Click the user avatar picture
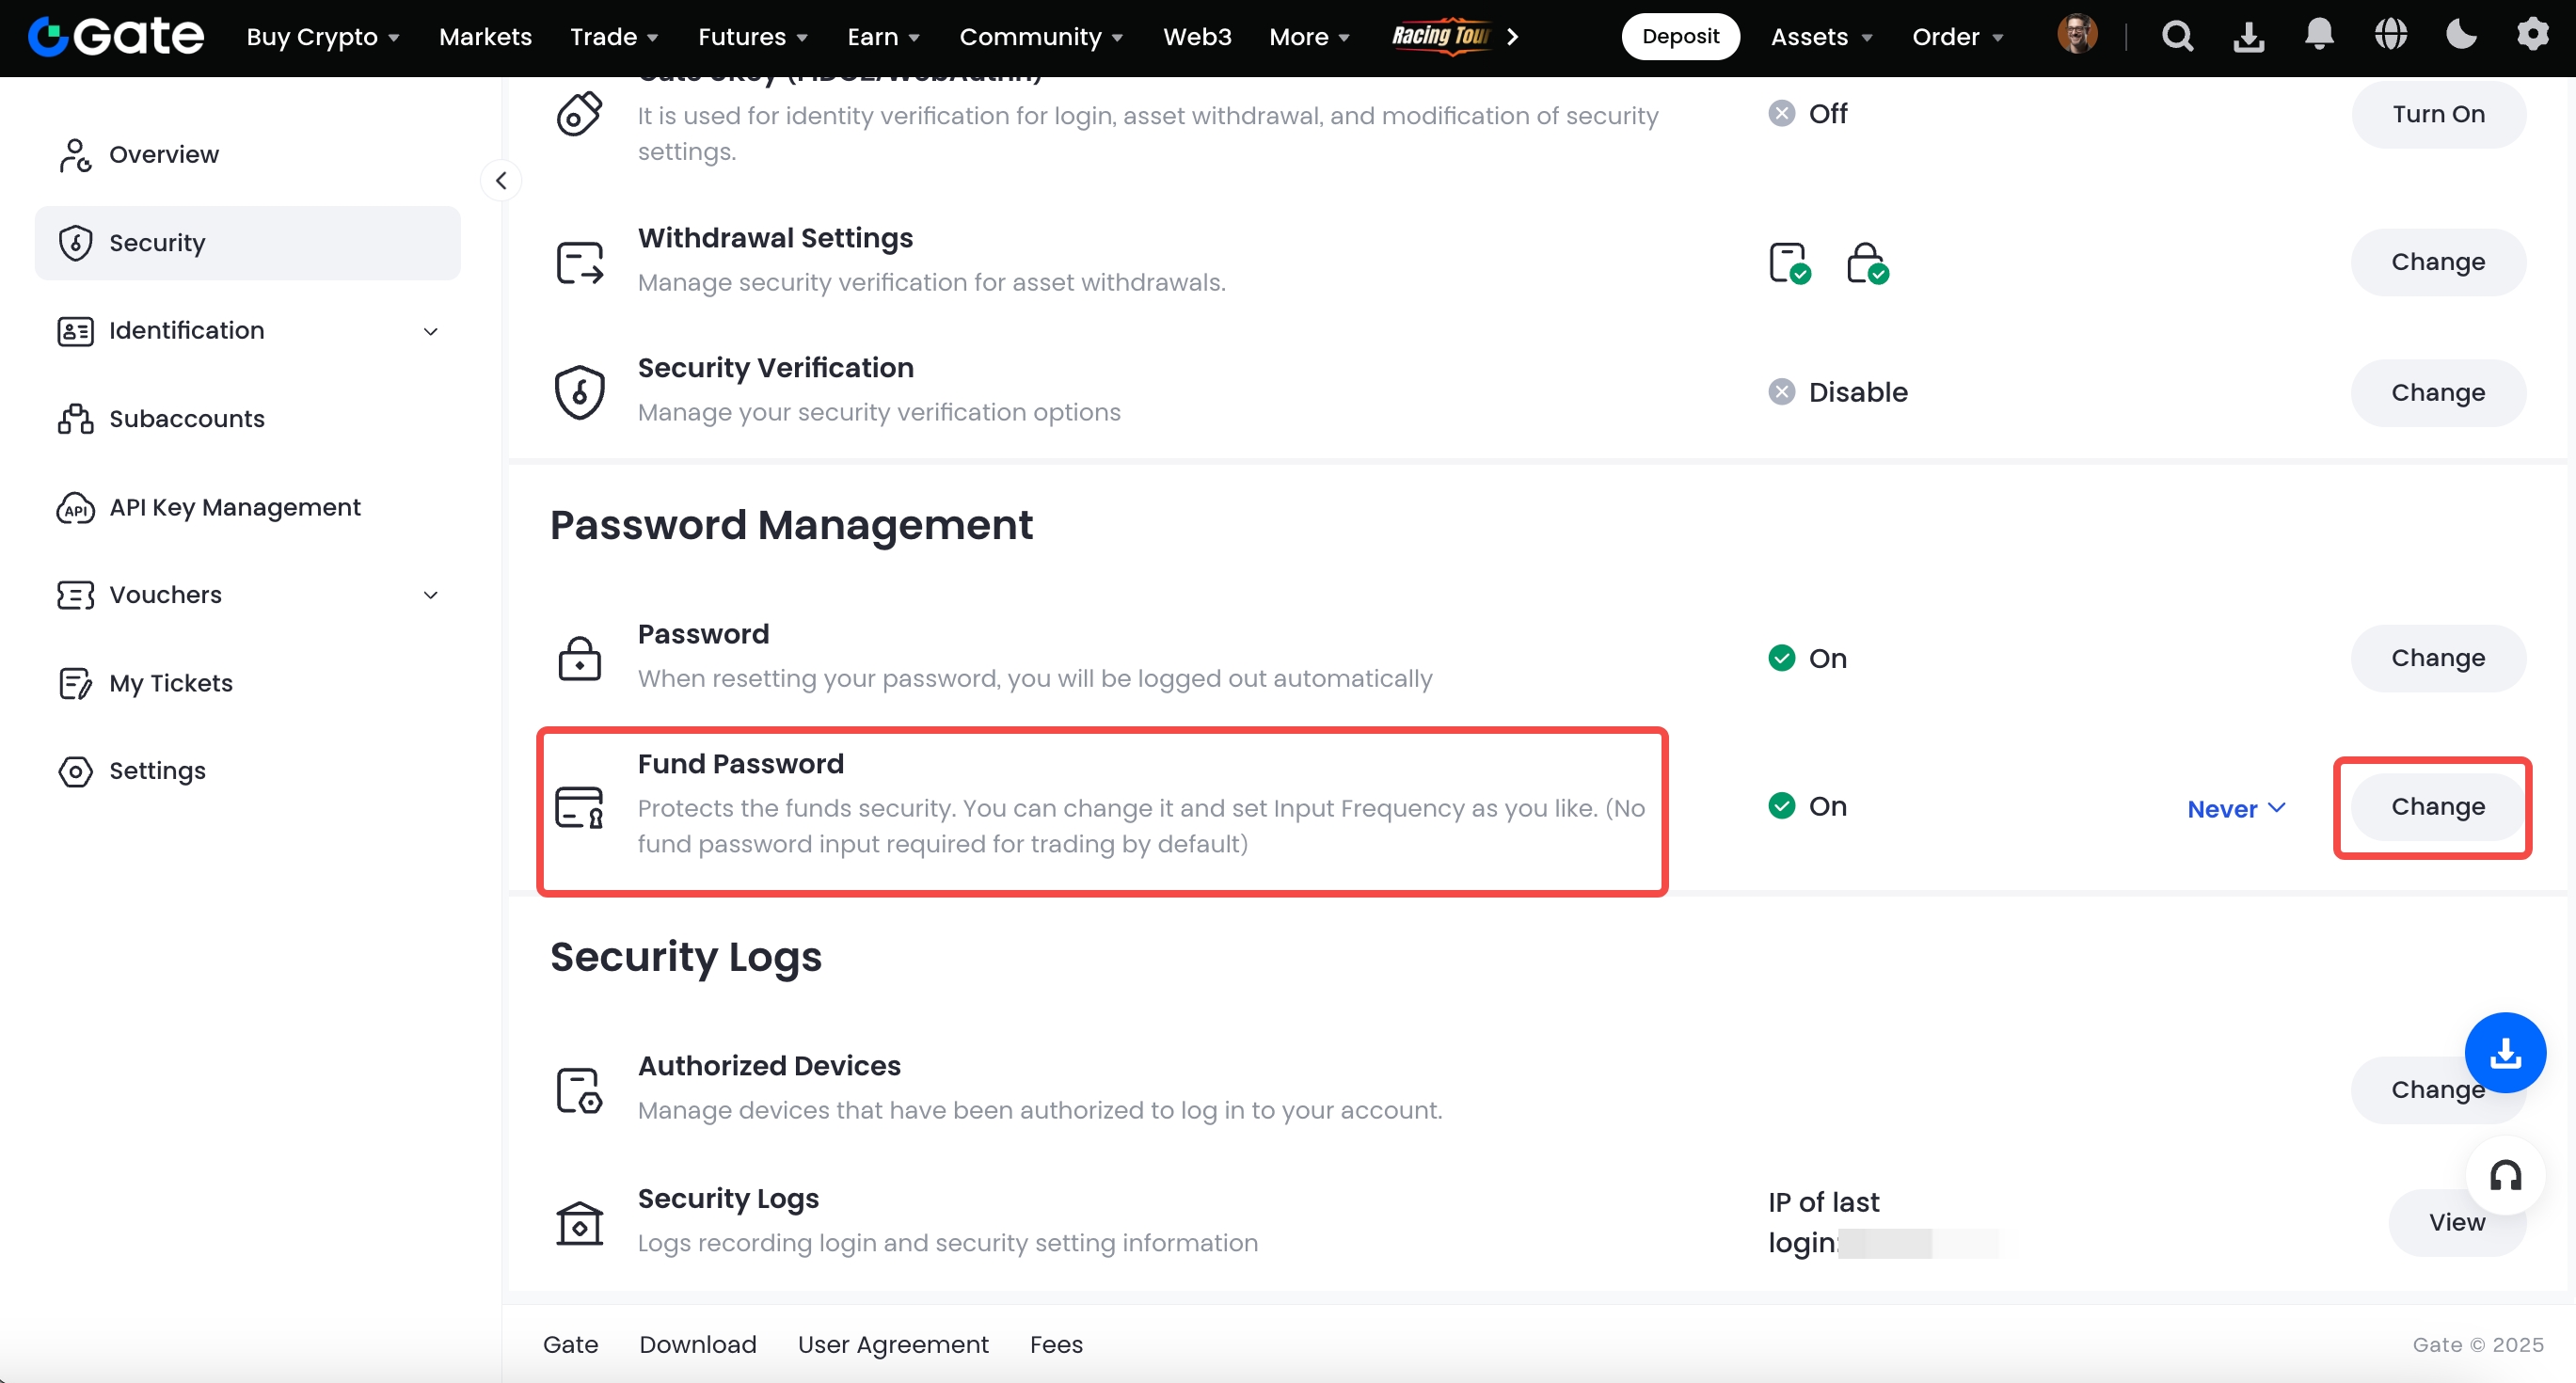The image size is (2576, 1383). pyautogui.click(x=2077, y=36)
